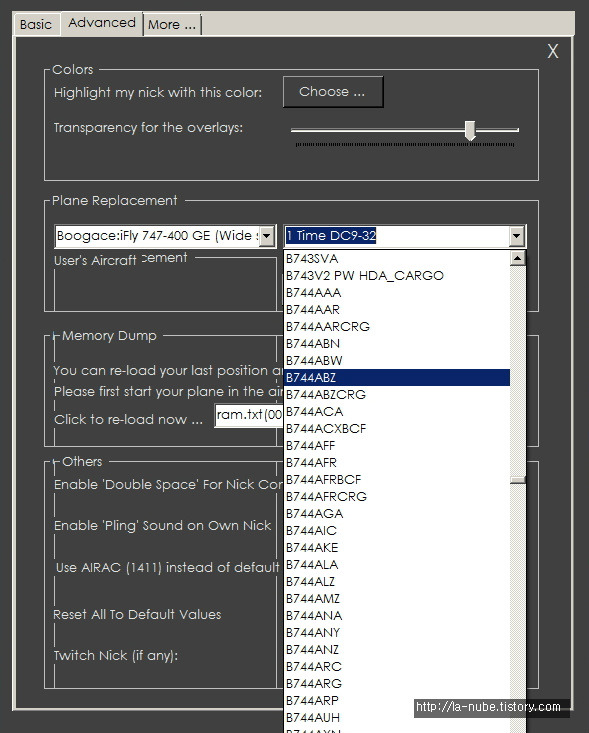Click the overlay transparency slider handle

470,130
